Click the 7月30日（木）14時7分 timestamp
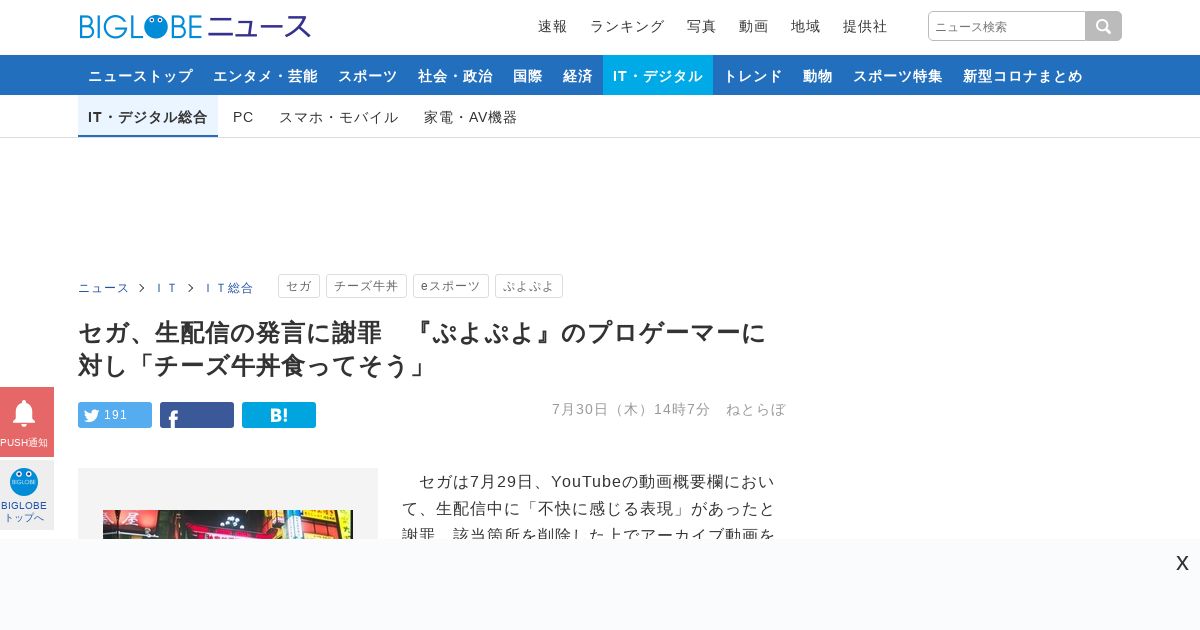This screenshot has width=1200, height=630. click(x=631, y=409)
